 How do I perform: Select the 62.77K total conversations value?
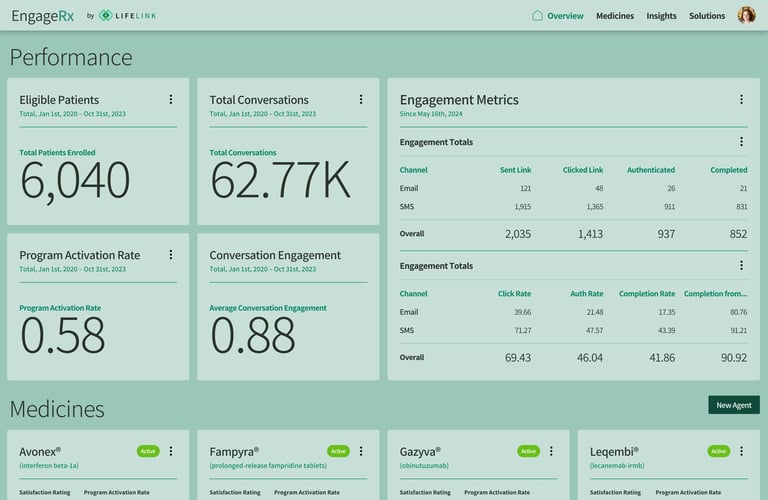[x=280, y=180]
